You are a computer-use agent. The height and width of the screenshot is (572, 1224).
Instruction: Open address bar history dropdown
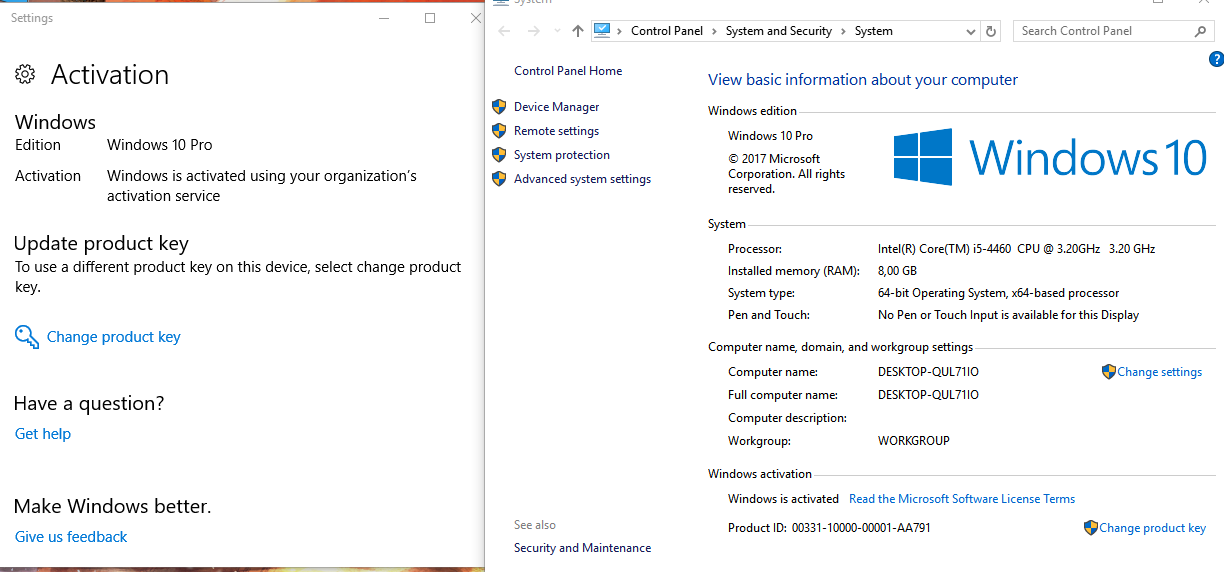971,32
